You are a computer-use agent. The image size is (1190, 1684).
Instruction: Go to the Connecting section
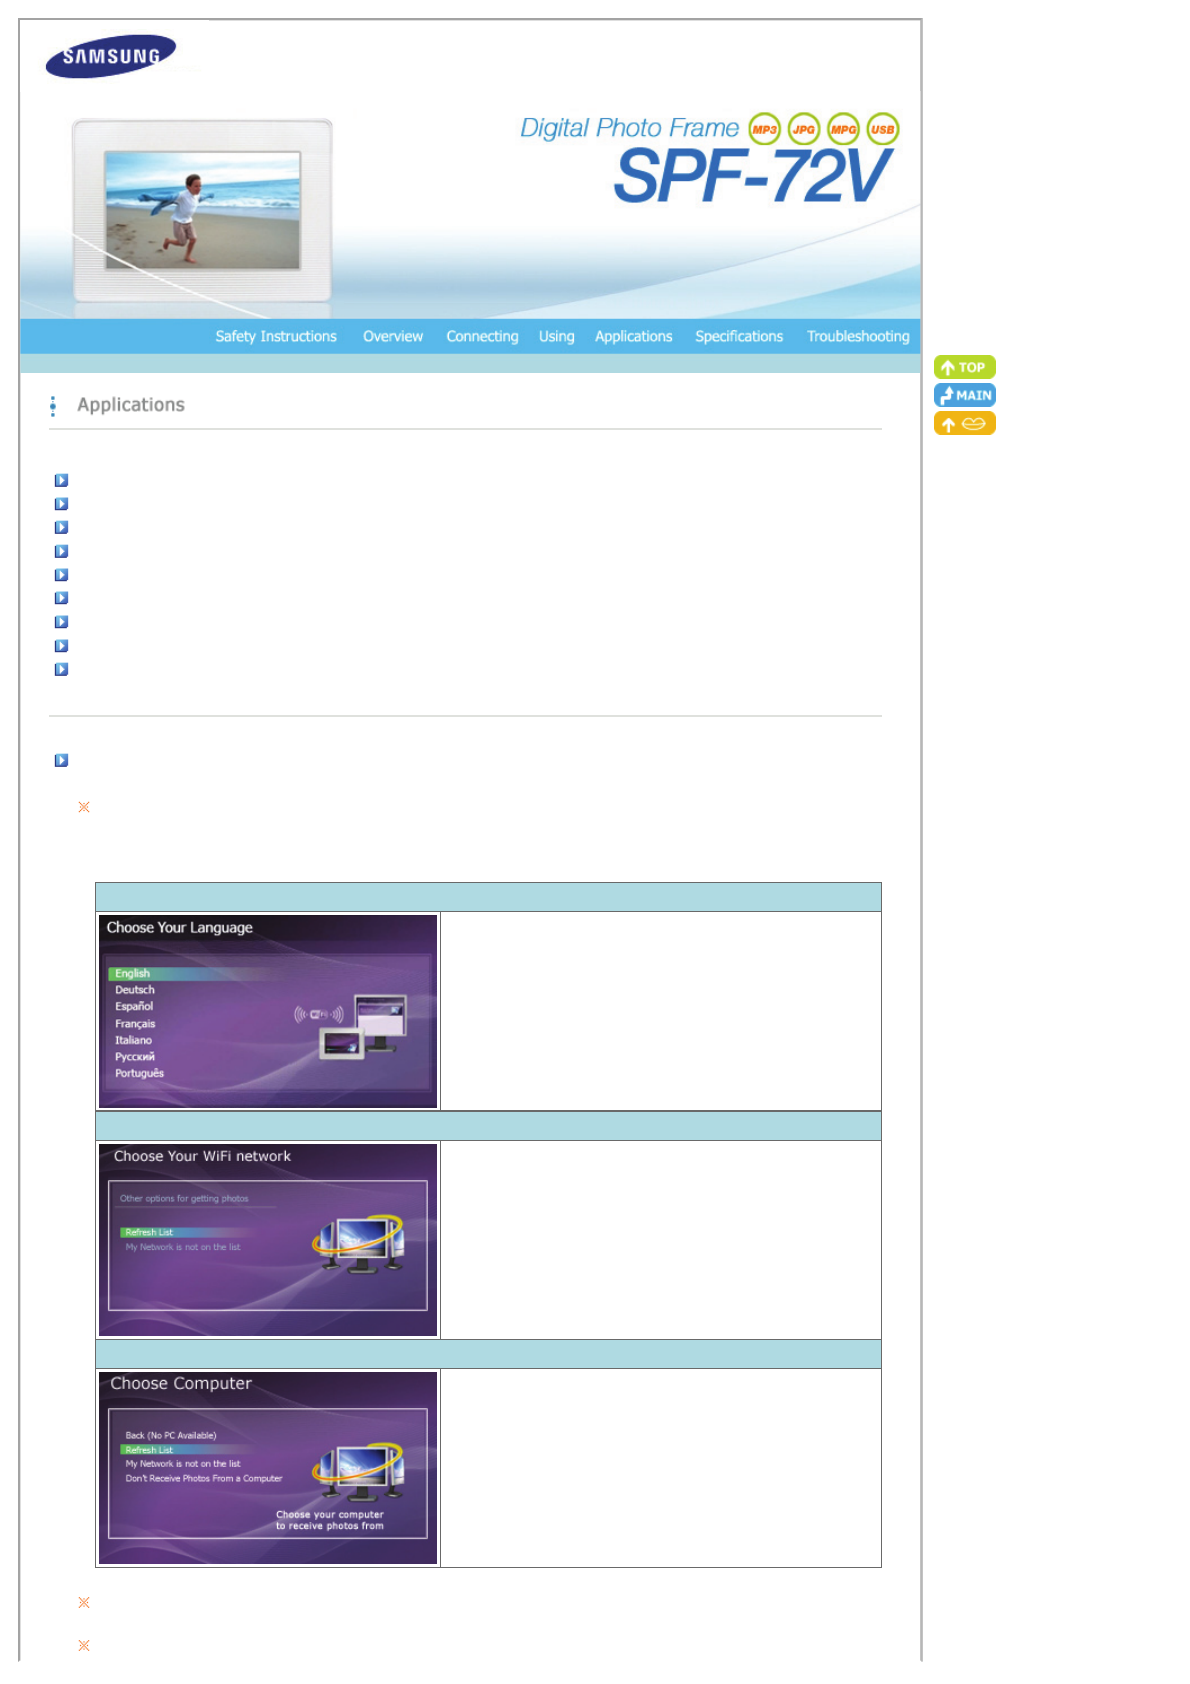pyautogui.click(x=482, y=336)
